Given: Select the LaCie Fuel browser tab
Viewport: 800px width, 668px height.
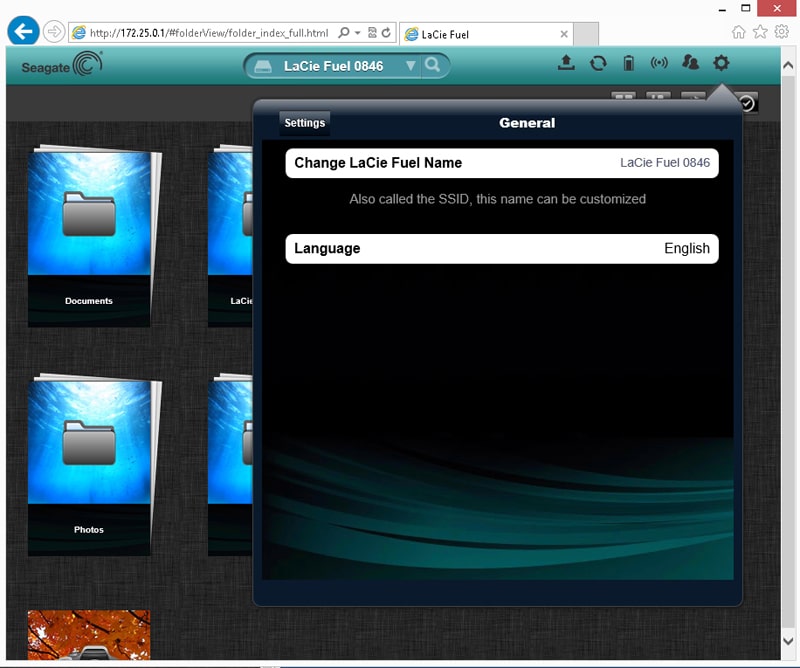Looking at the screenshot, I should point(486,34).
